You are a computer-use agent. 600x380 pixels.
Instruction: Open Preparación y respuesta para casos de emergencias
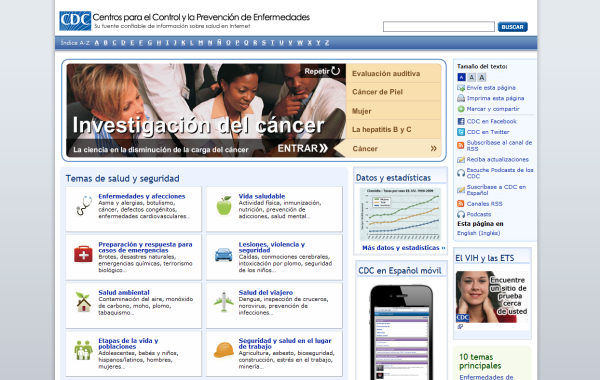click(x=145, y=247)
